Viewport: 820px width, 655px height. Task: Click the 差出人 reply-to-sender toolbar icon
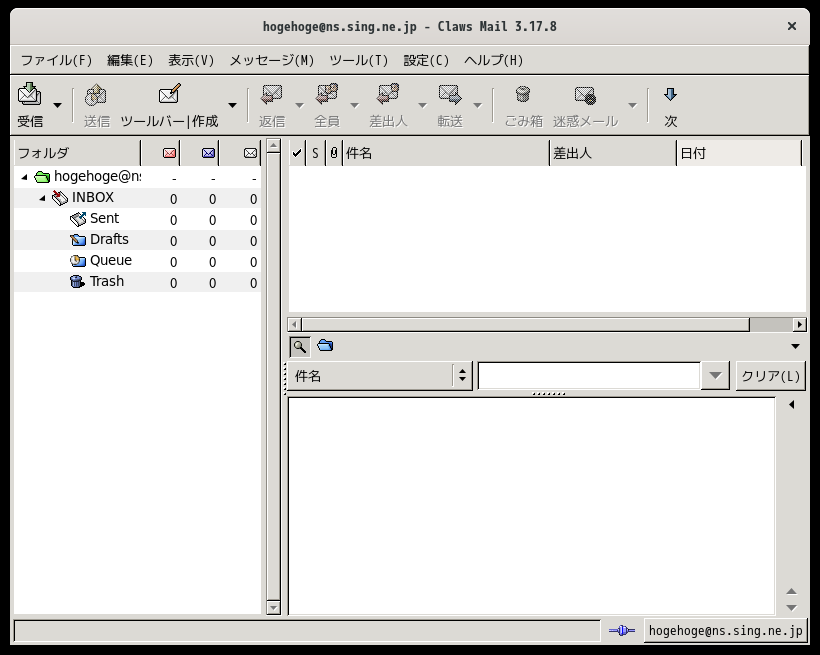click(x=388, y=95)
